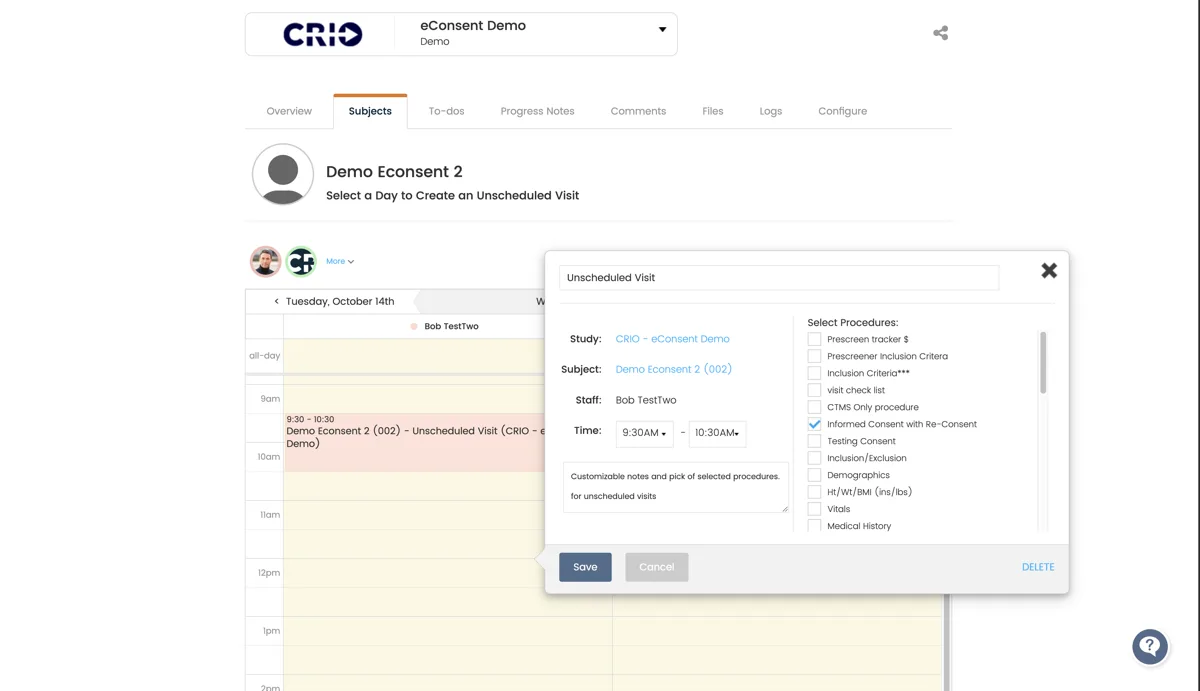Open the Progress Notes tab
The height and width of the screenshot is (691, 1200).
coord(537,111)
